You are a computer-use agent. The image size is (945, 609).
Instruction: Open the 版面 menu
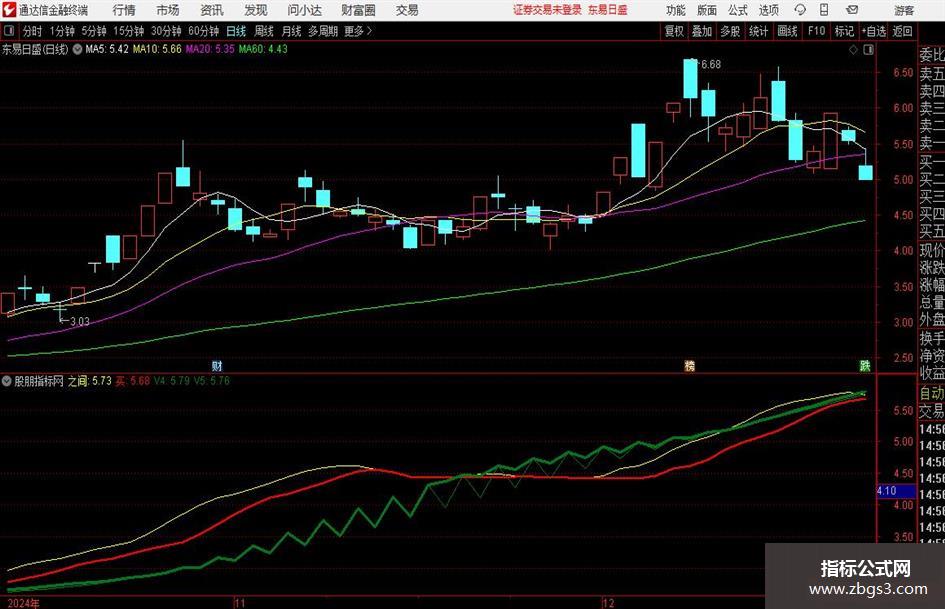tap(706, 10)
